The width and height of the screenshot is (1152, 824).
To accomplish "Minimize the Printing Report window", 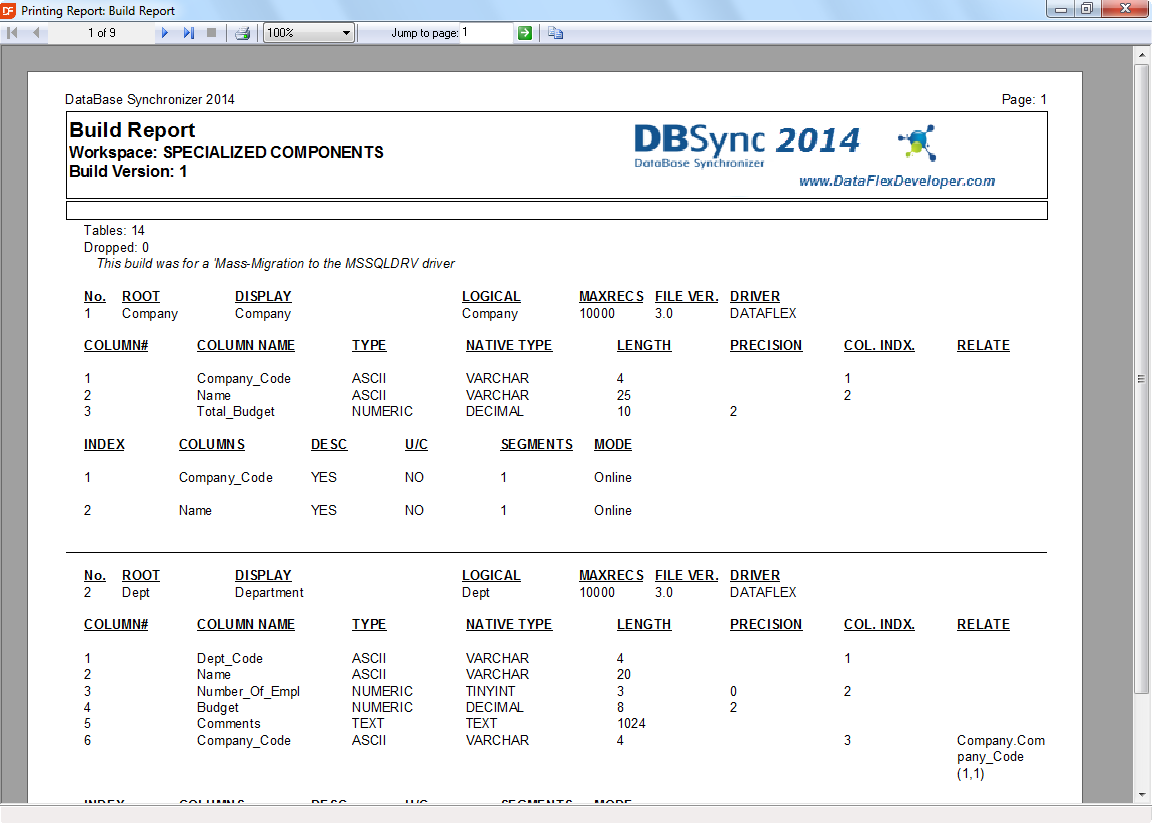I will click(x=1061, y=9).
